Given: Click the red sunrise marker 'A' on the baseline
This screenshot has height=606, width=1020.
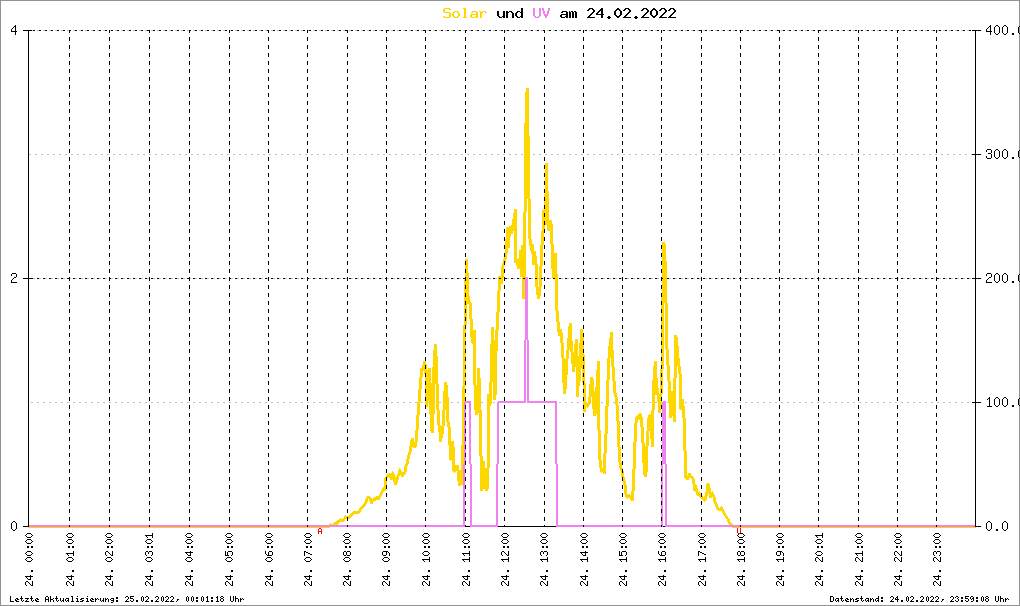Looking at the screenshot, I should [320, 531].
